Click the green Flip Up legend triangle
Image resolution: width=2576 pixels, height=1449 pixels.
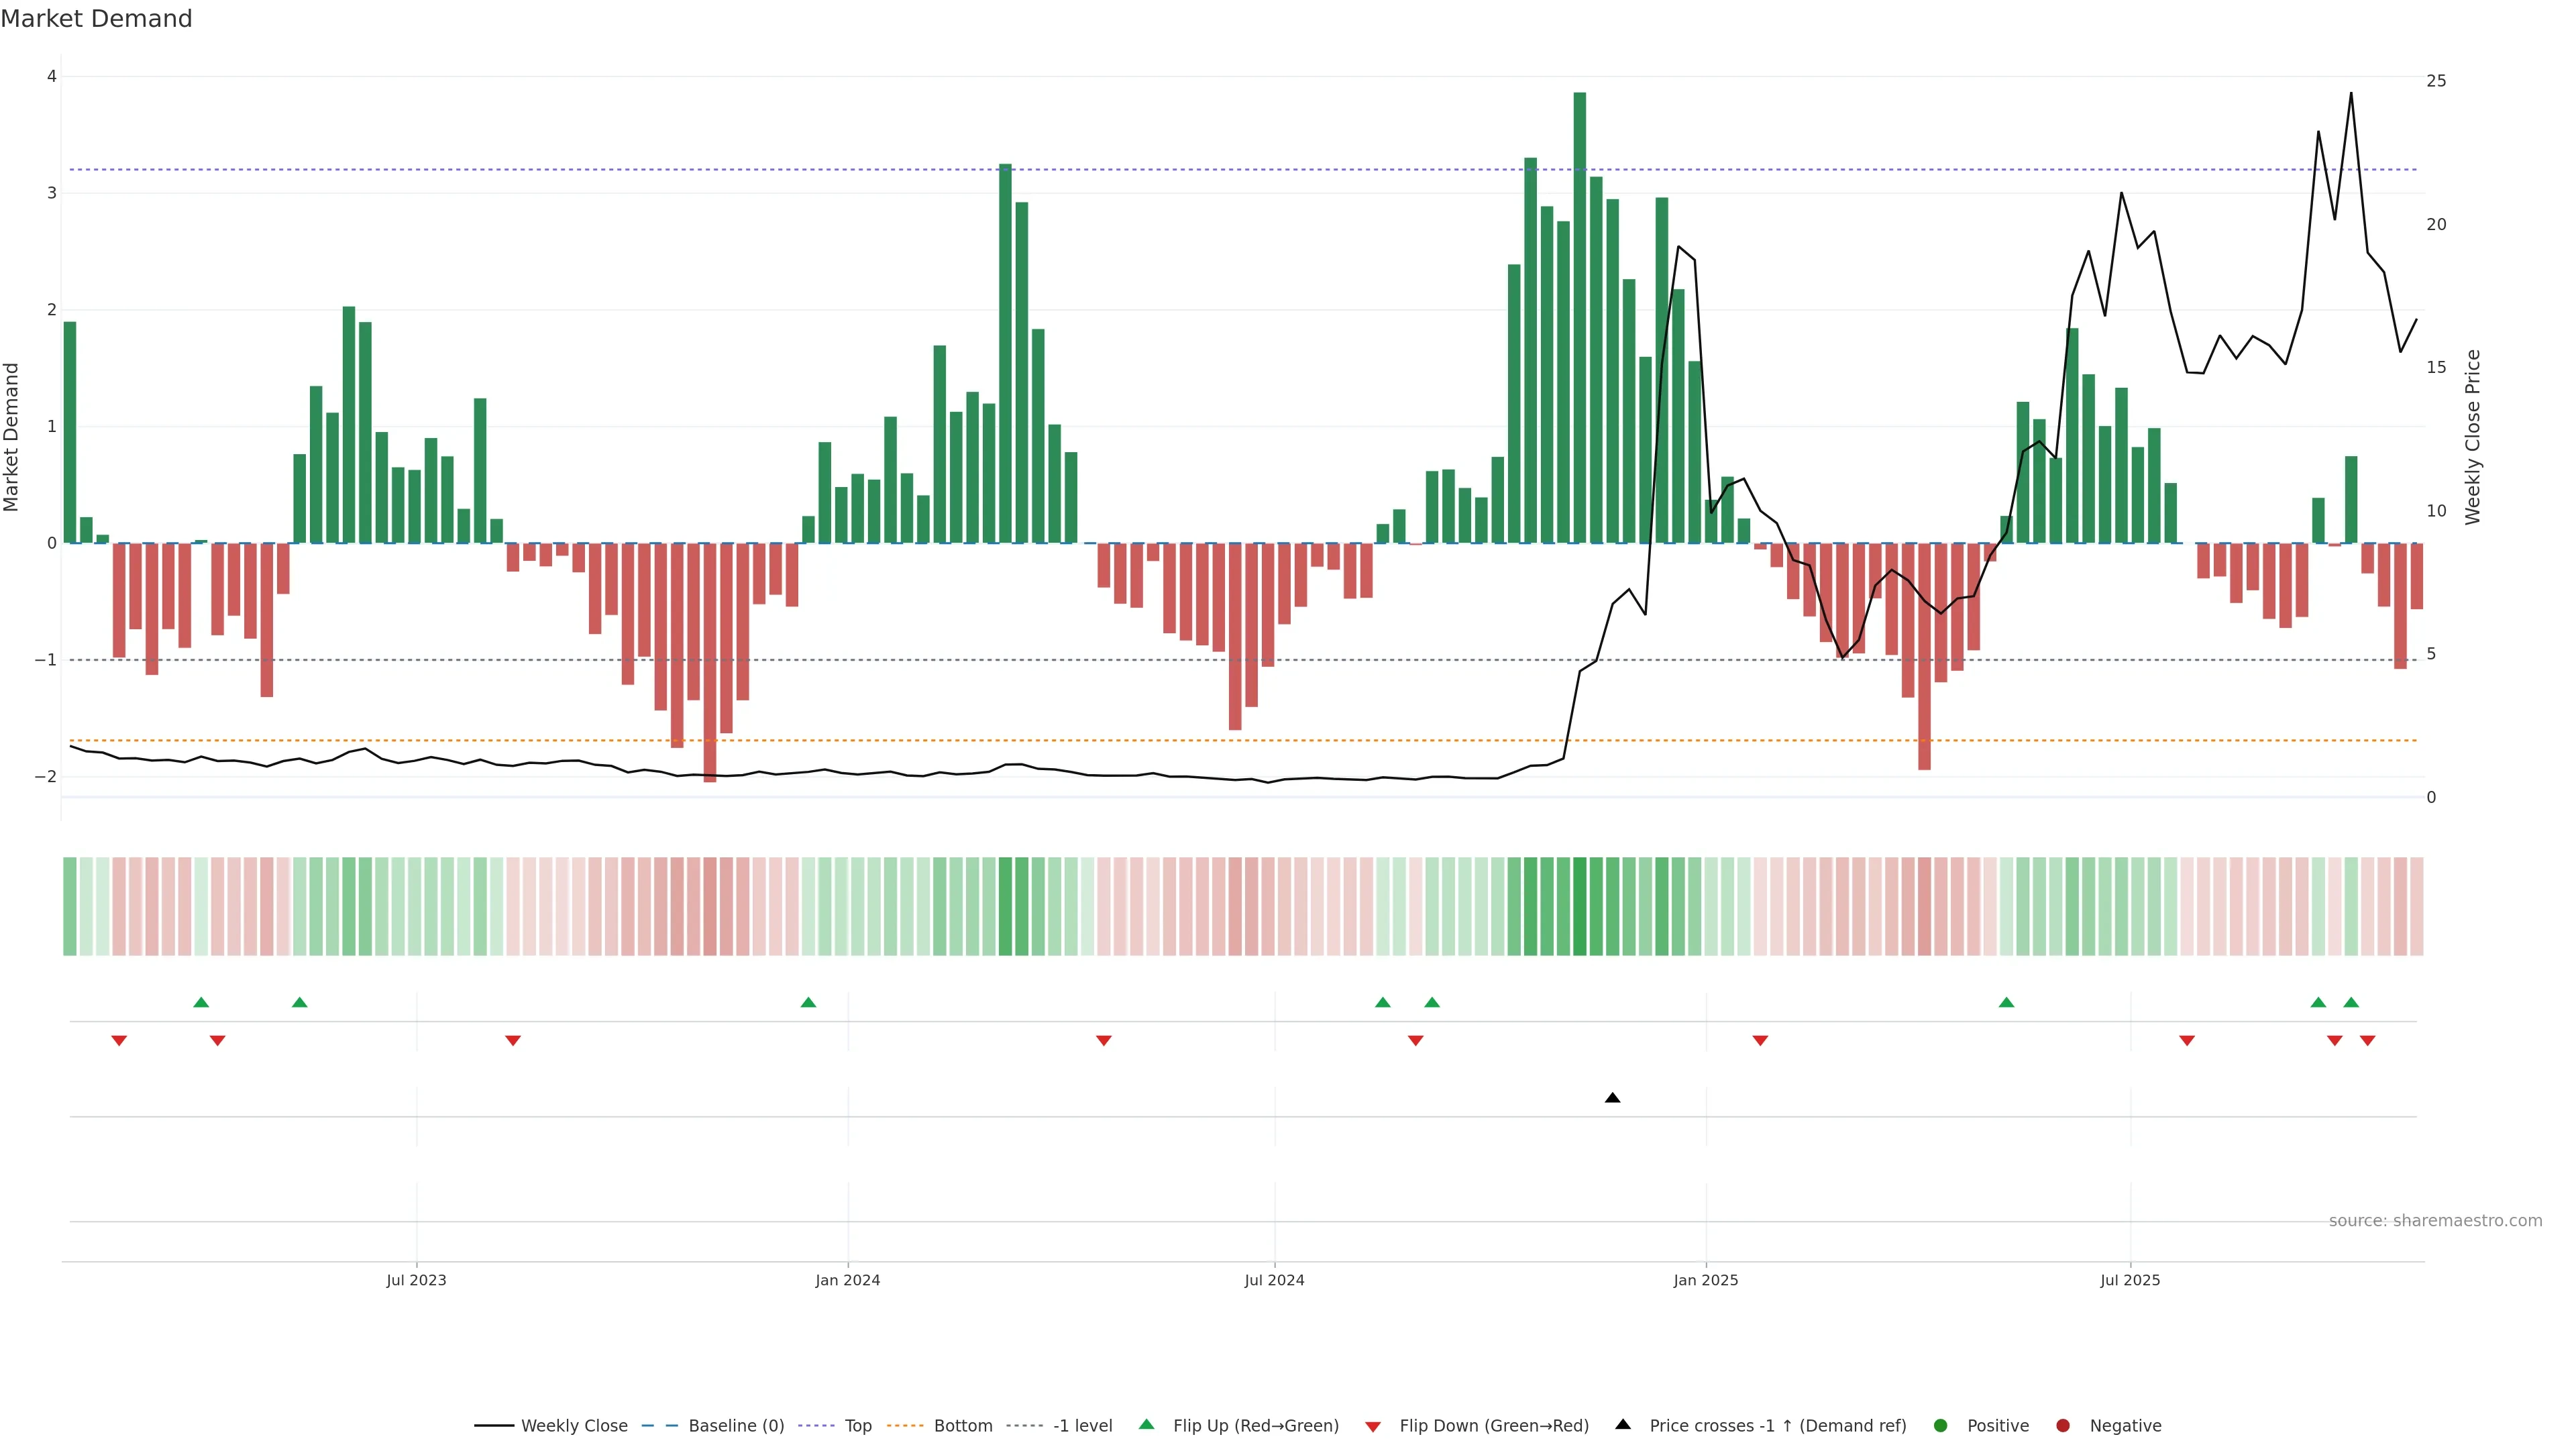[x=1146, y=1424]
